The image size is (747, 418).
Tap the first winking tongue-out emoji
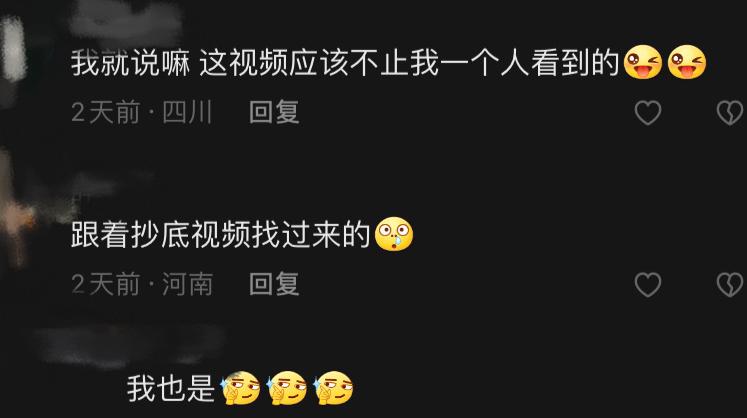tap(643, 62)
